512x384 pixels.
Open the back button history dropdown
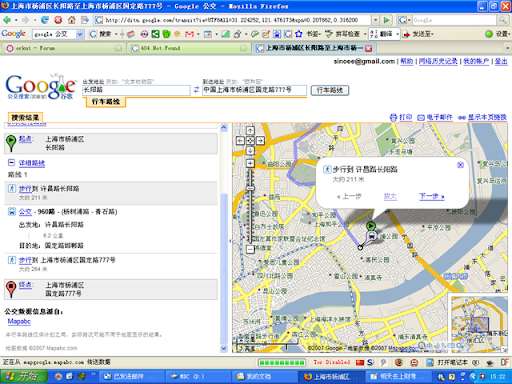pyautogui.click(x=16, y=20)
